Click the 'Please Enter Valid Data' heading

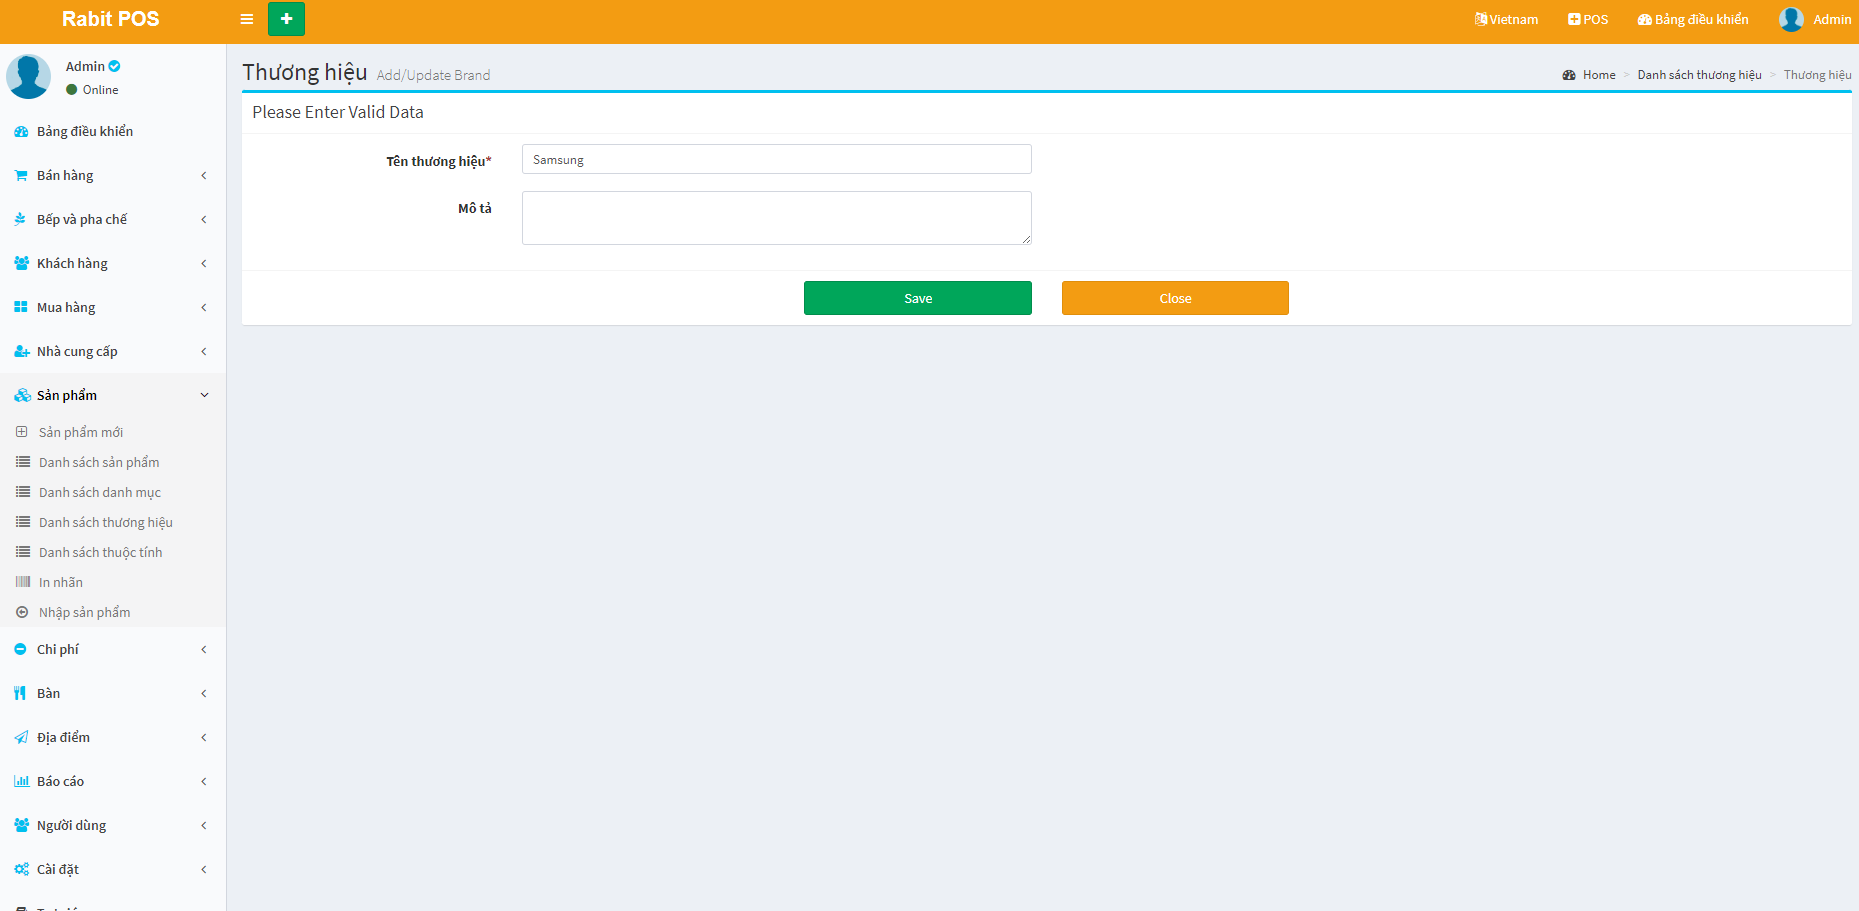(x=338, y=112)
